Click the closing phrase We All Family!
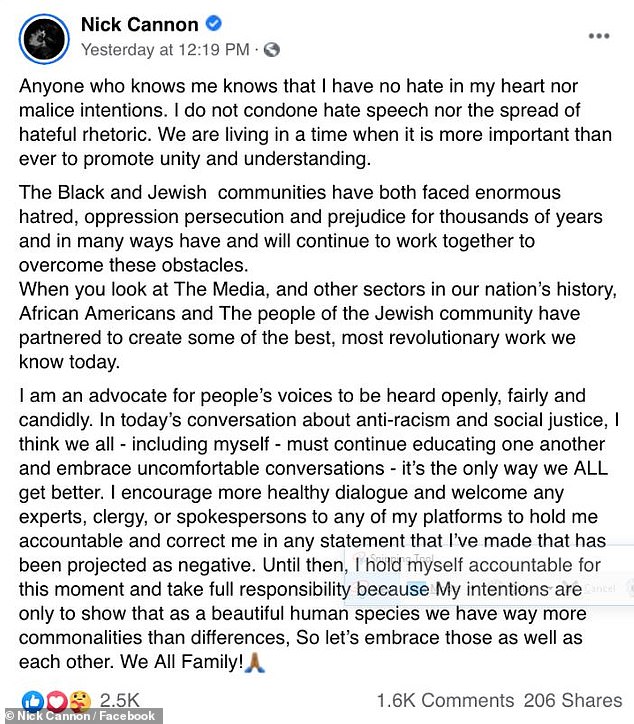This screenshot has width=634, height=724. 181,662
